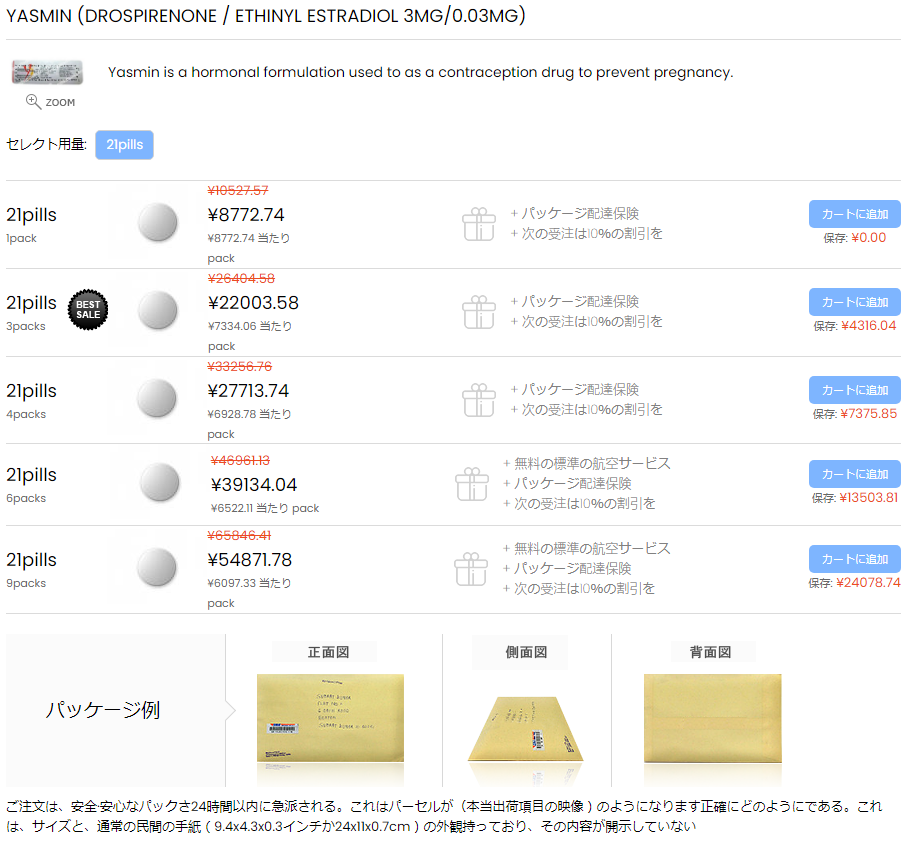
Task: Click the savings amount ¥0.00
Action: point(868,238)
